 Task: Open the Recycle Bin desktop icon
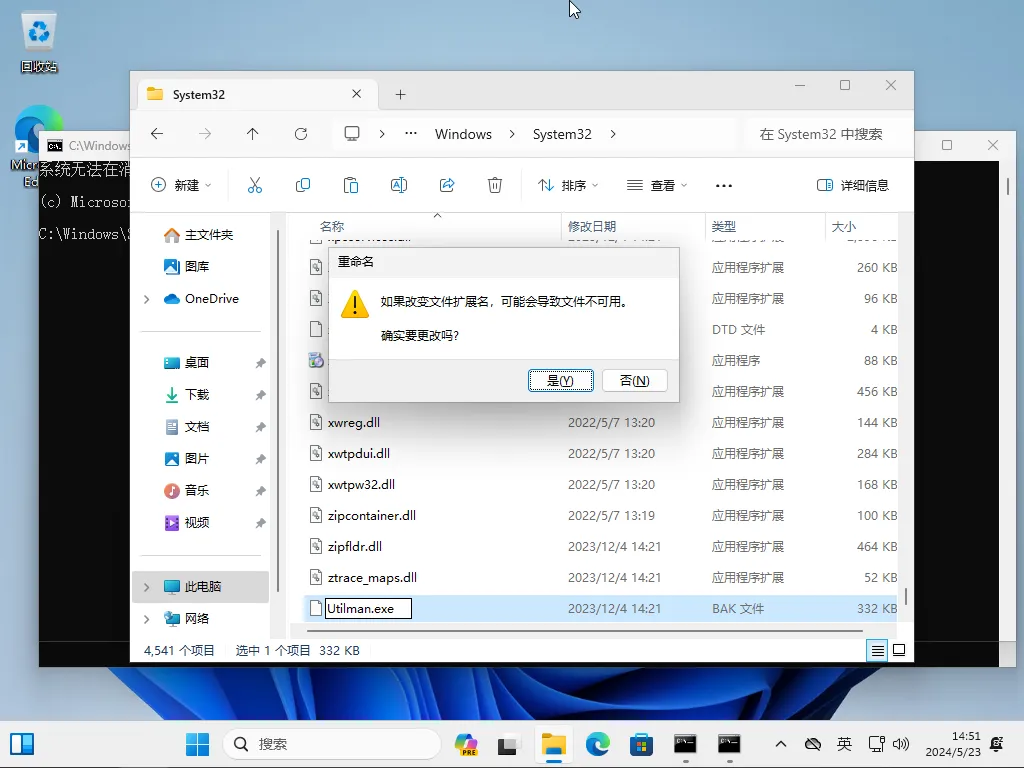click(39, 42)
